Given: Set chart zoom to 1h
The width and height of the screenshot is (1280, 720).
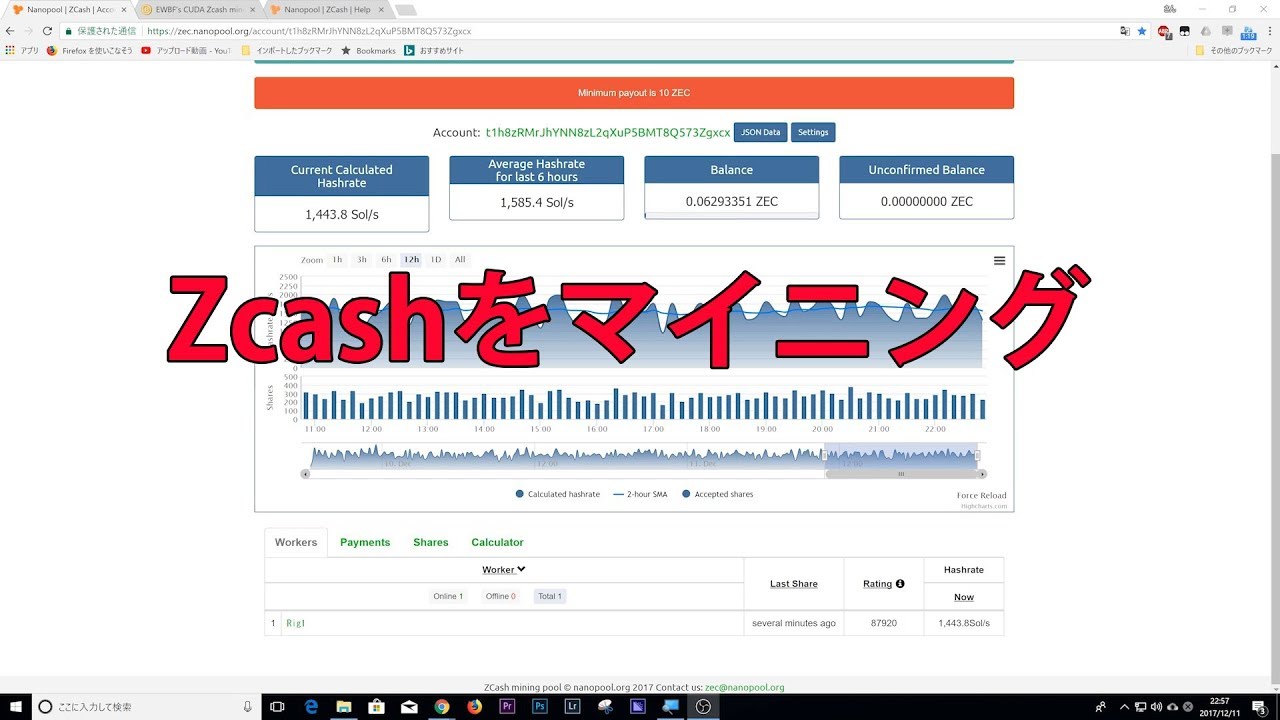Looking at the screenshot, I should pyautogui.click(x=337, y=260).
